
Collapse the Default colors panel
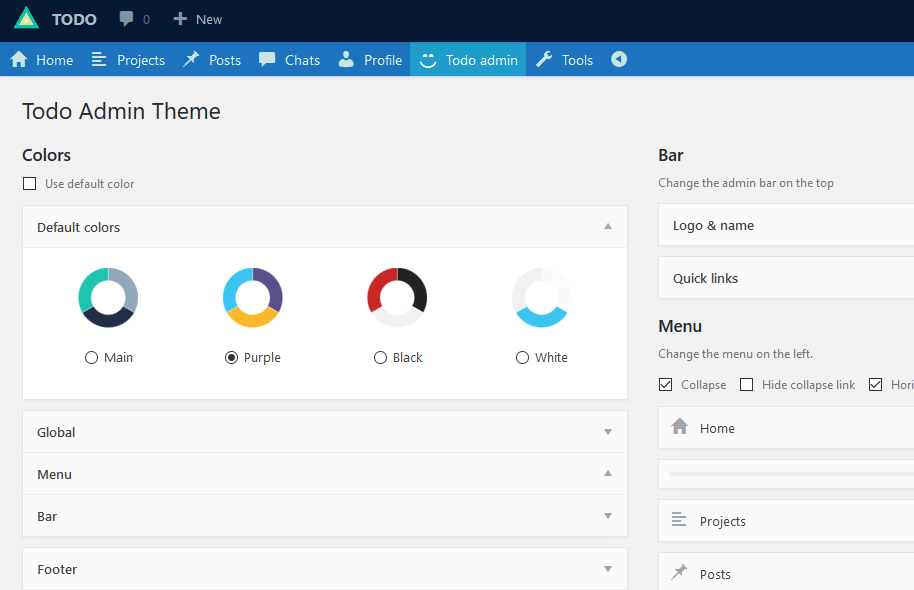tap(607, 227)
